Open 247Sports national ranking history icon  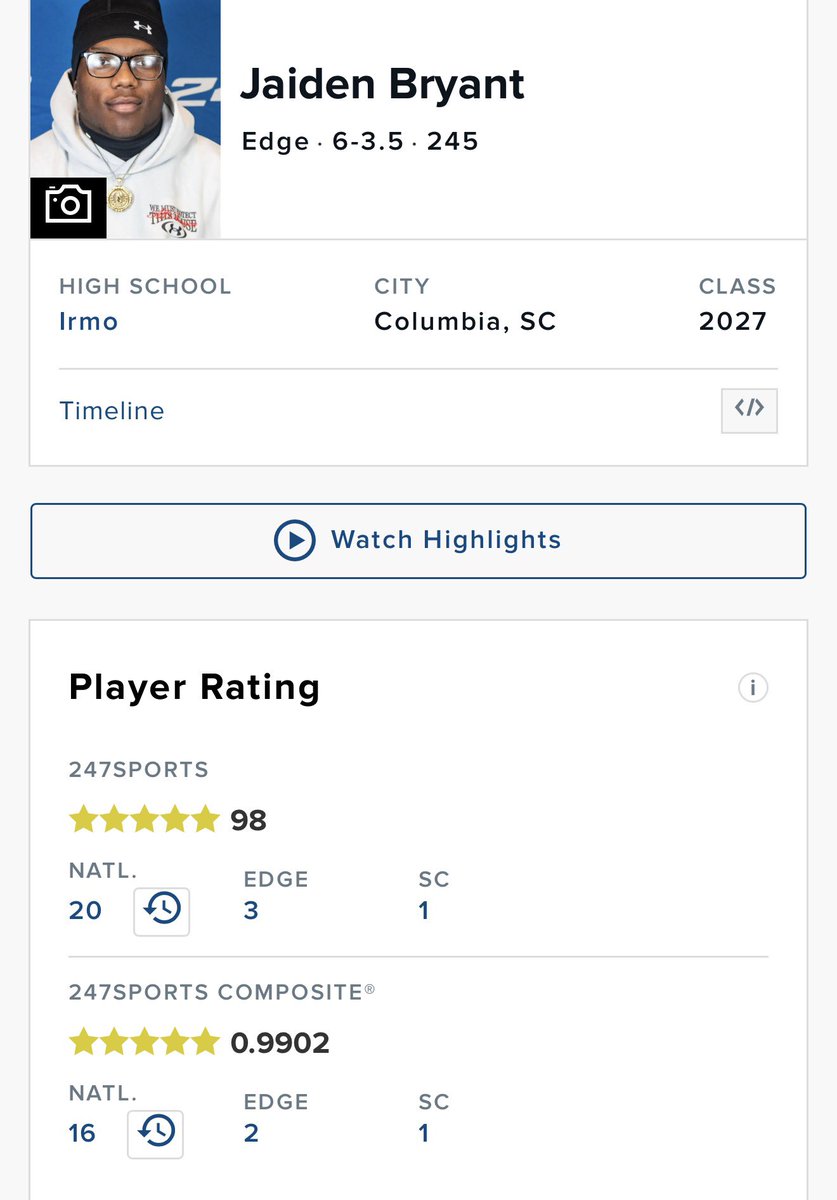[161, 910]
